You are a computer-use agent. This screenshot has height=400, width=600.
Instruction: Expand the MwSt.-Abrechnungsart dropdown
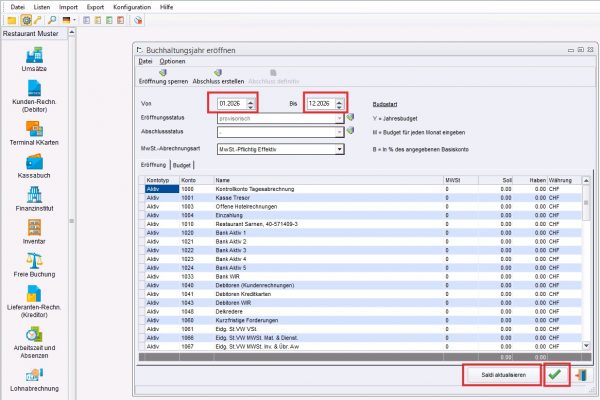point(340,149)
